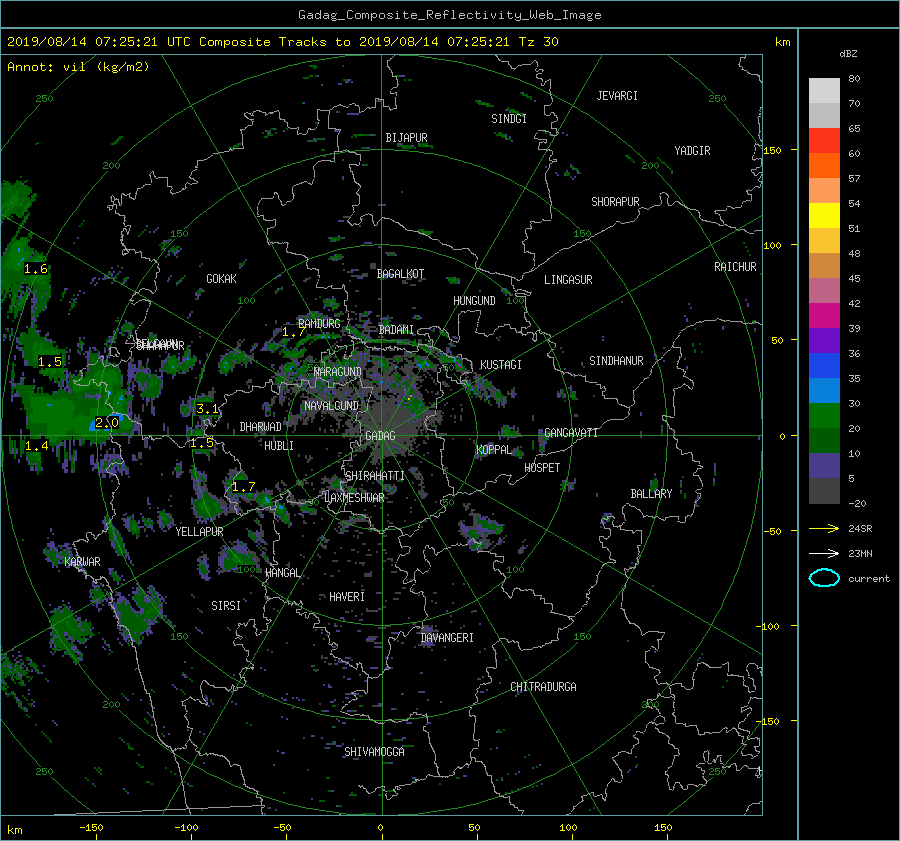Viewport: 900px width, 841px height.
Task: Click the HUNGUND city label
Action: 474,301
